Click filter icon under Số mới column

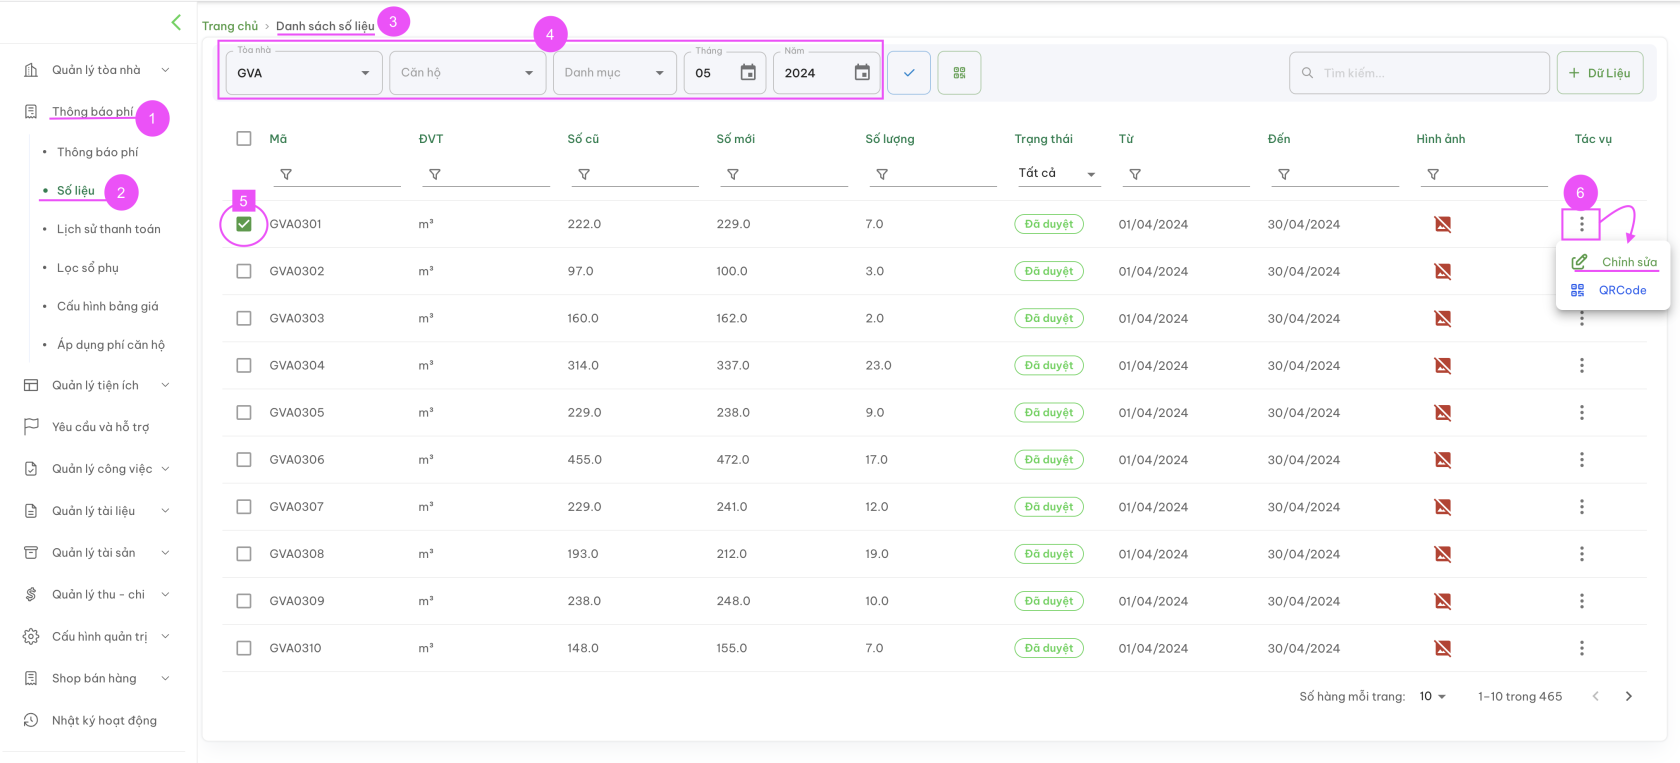pos(733,174)
